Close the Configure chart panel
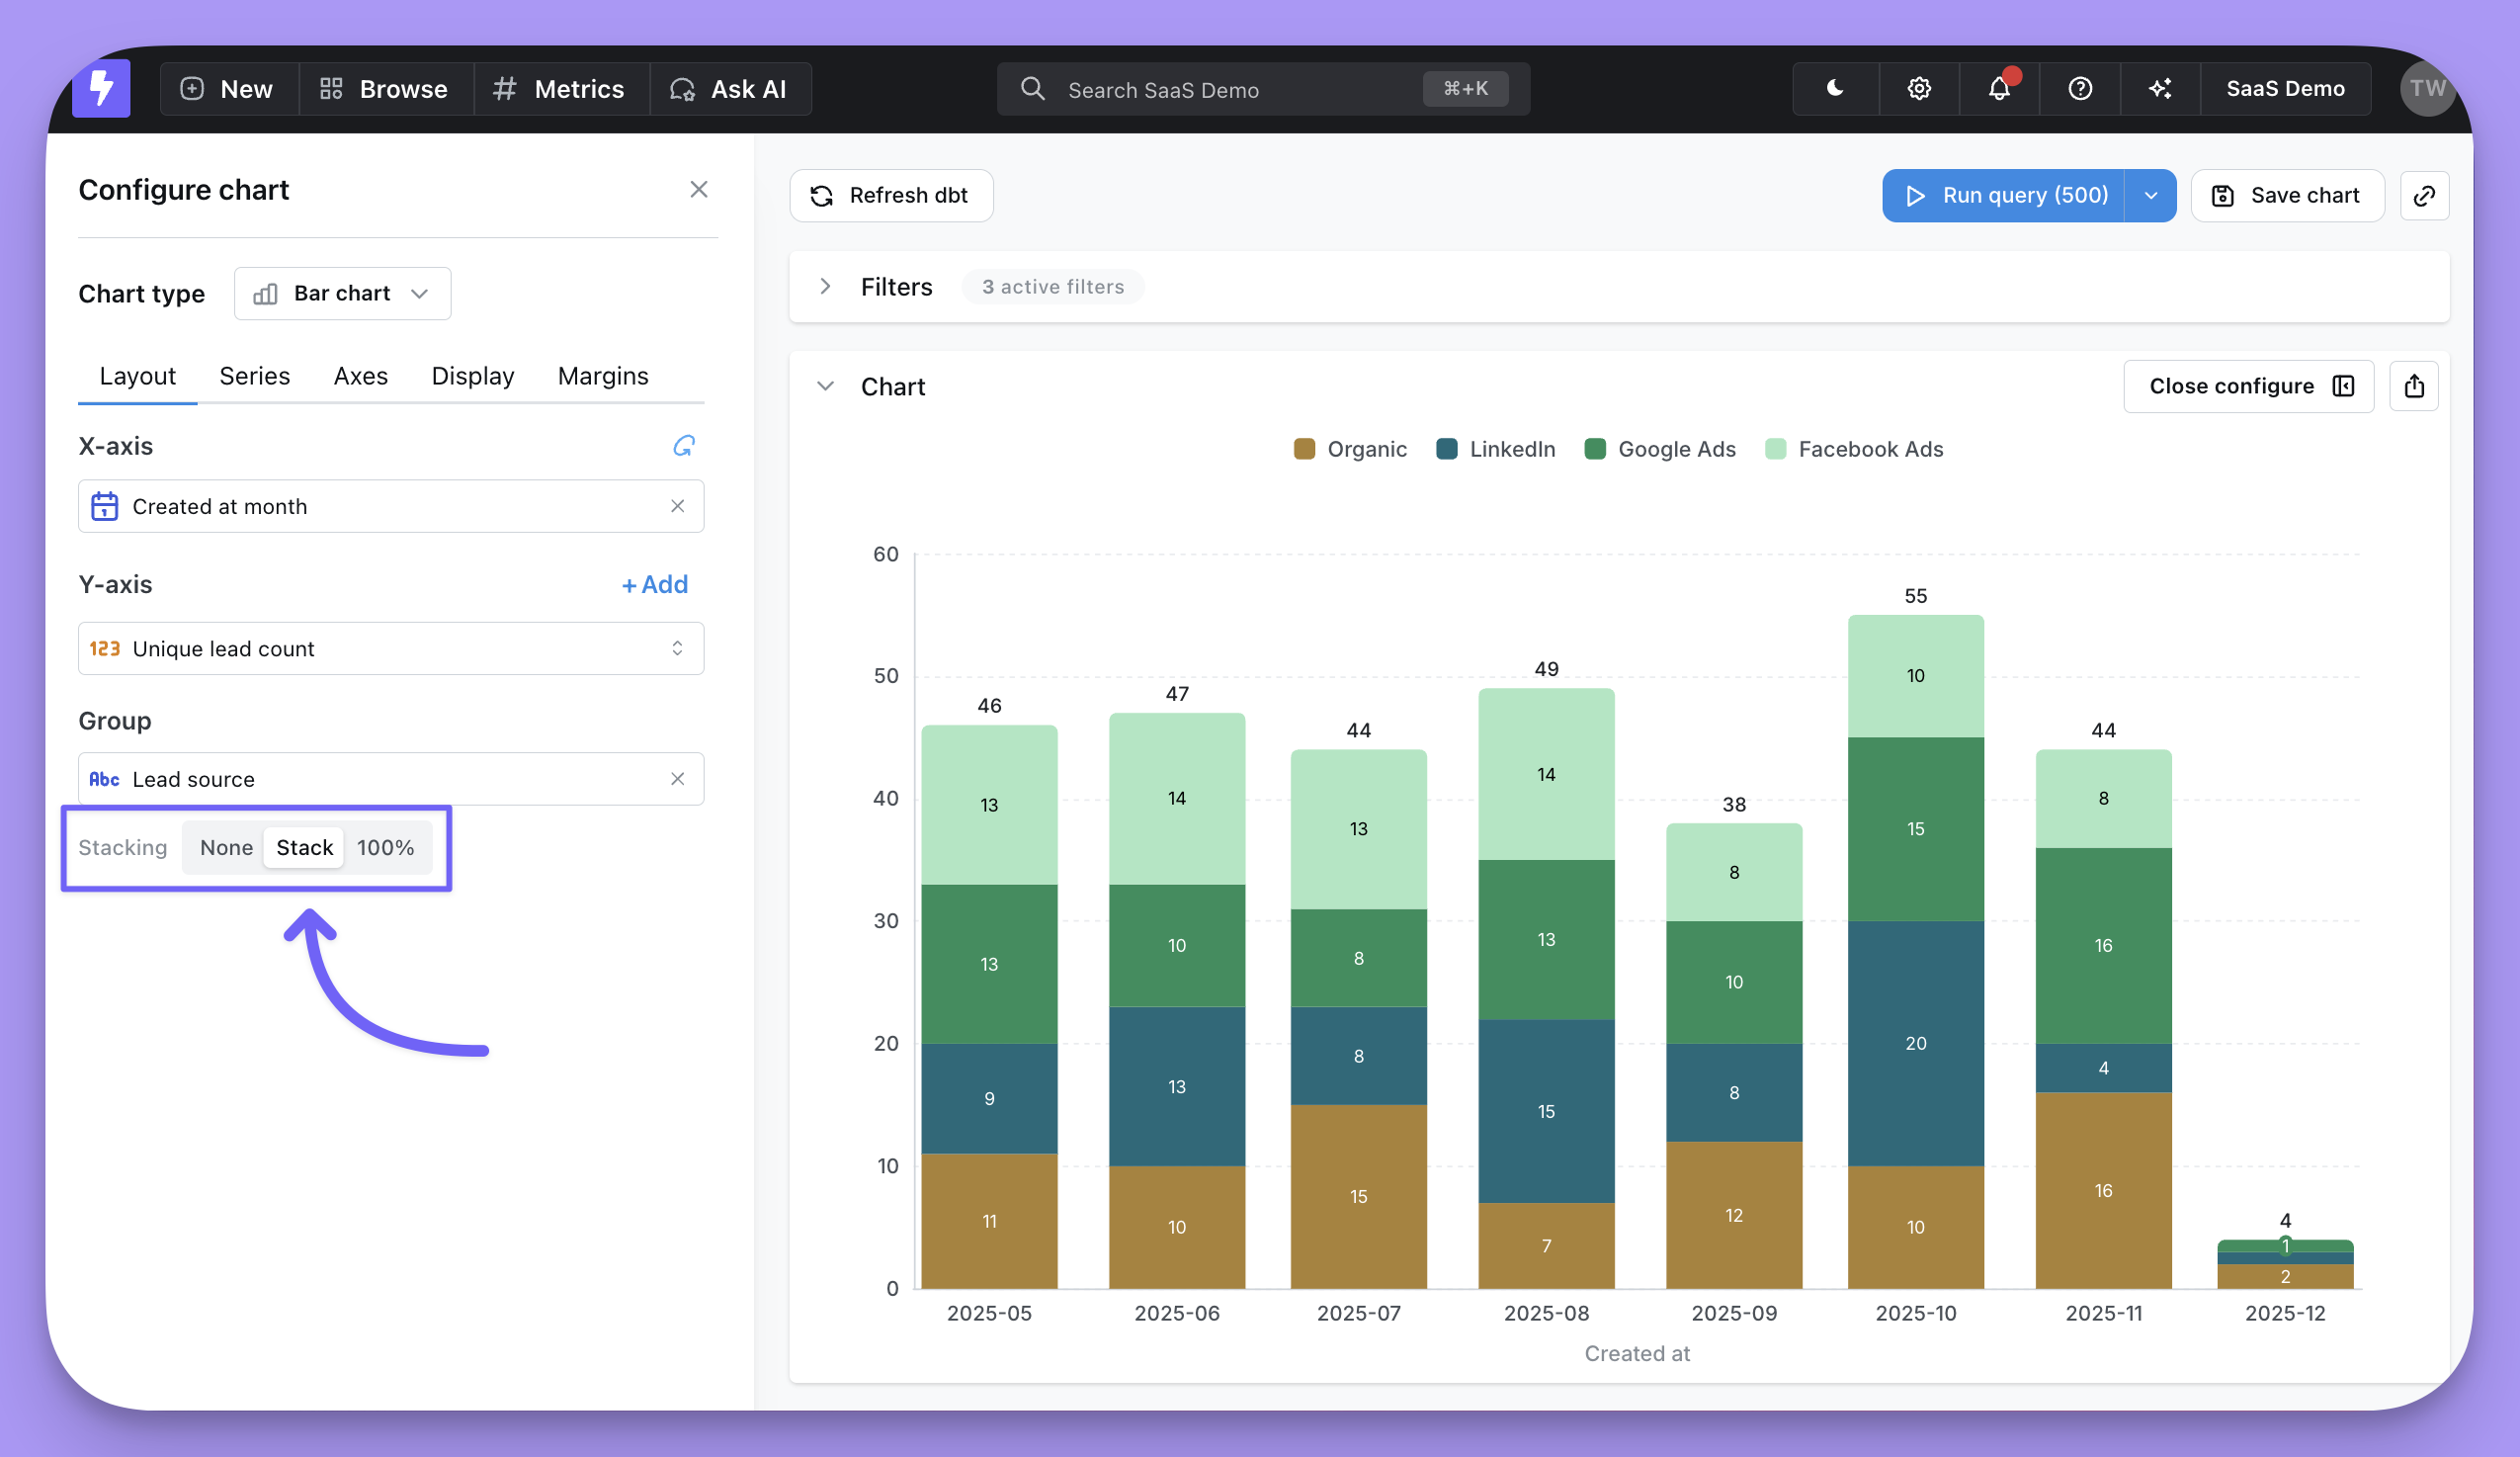Screen dimensions: 2520x1457 click(699, 190)
